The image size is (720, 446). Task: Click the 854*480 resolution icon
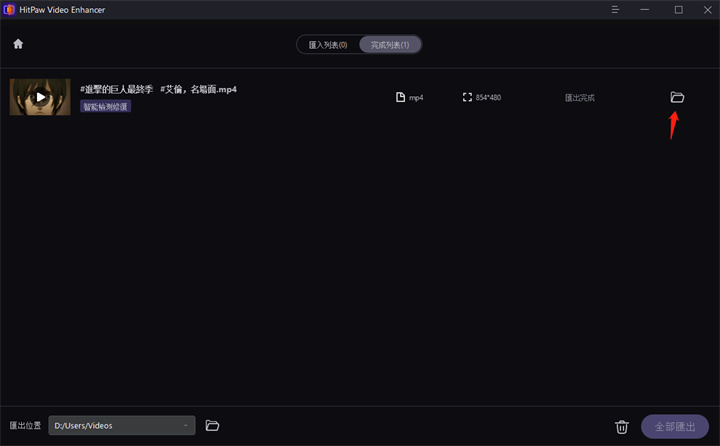pos(467,97)
